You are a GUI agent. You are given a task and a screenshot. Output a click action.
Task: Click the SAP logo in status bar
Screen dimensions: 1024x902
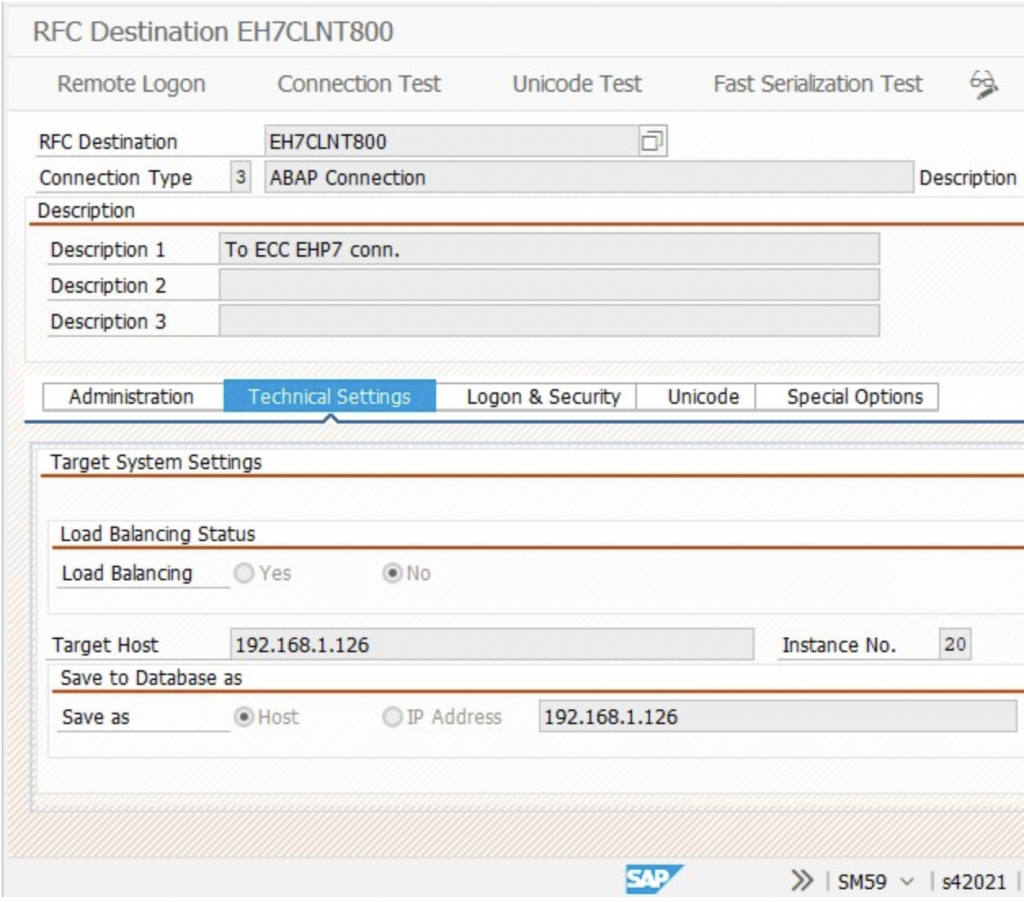(x=654, y=880)
